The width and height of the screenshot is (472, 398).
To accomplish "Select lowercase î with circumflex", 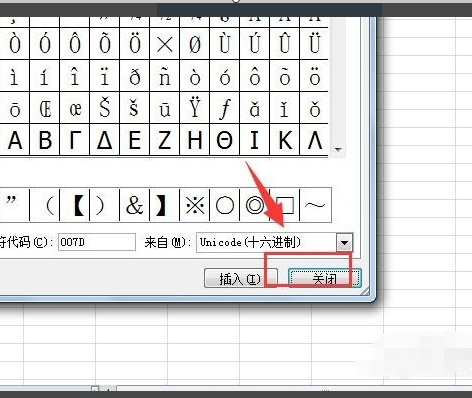I will click(x=75, y=76).
